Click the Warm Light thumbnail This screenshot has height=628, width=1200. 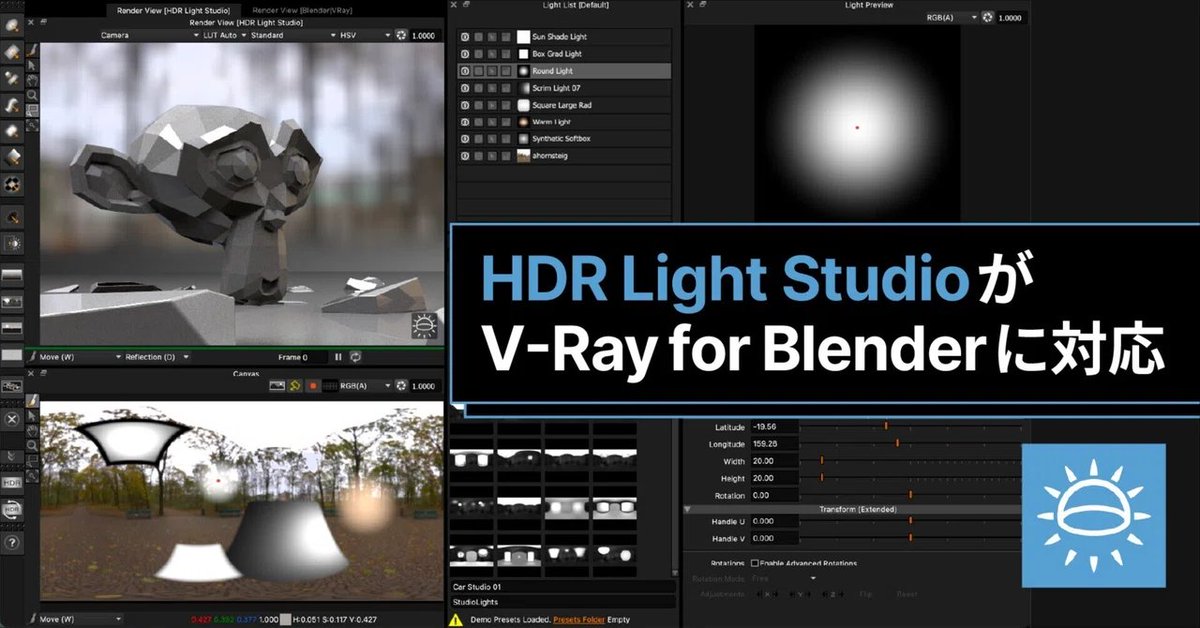[523, 122]
